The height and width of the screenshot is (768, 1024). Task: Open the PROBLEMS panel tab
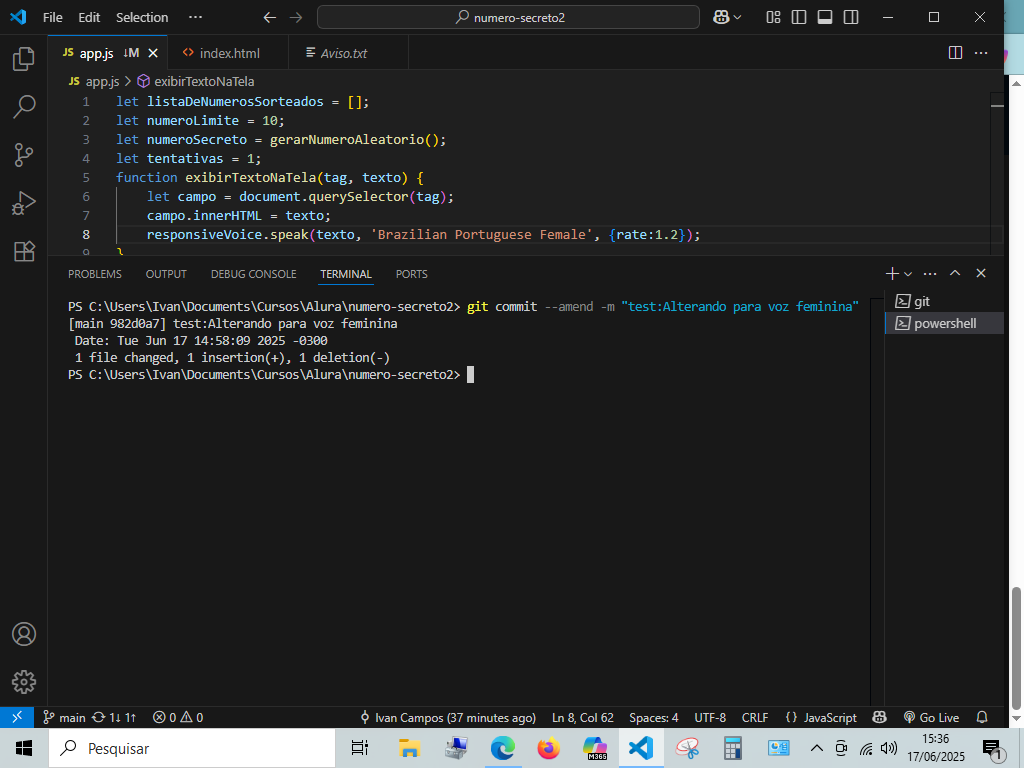(95, 274)
